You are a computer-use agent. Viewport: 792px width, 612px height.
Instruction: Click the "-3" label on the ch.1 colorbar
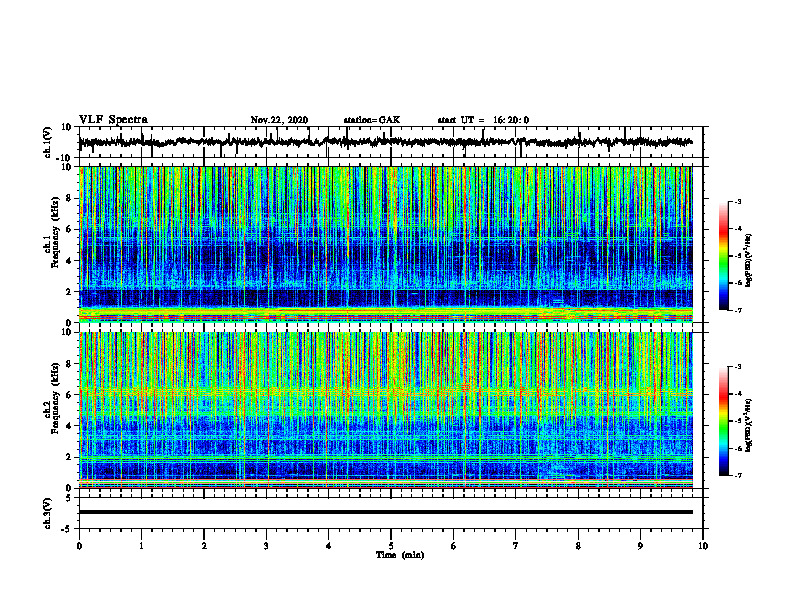pos(737,201)
